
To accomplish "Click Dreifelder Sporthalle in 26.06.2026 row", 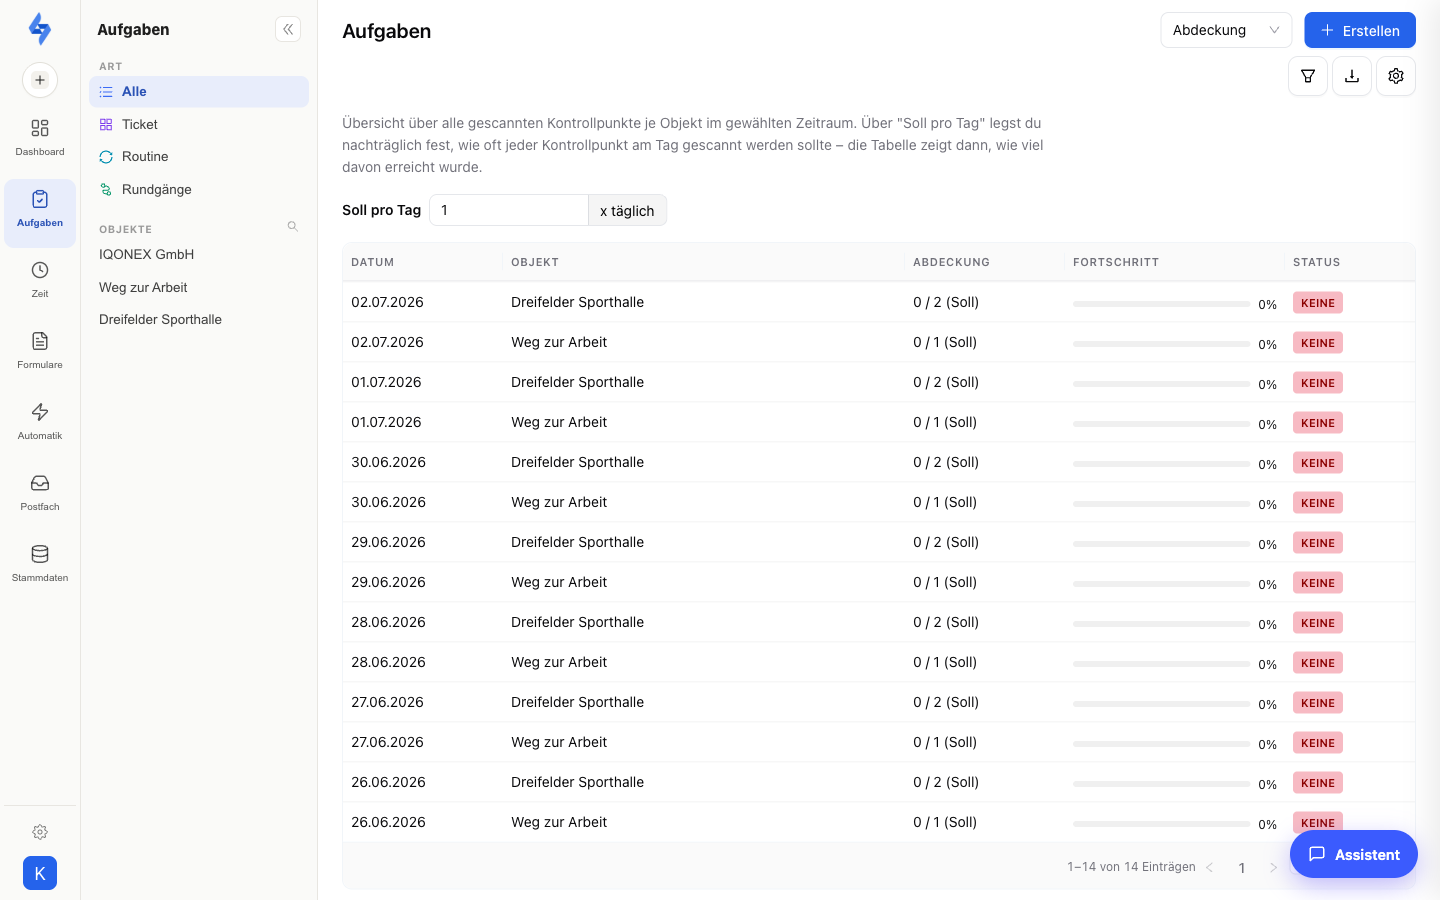I will (x=577, y=782).
